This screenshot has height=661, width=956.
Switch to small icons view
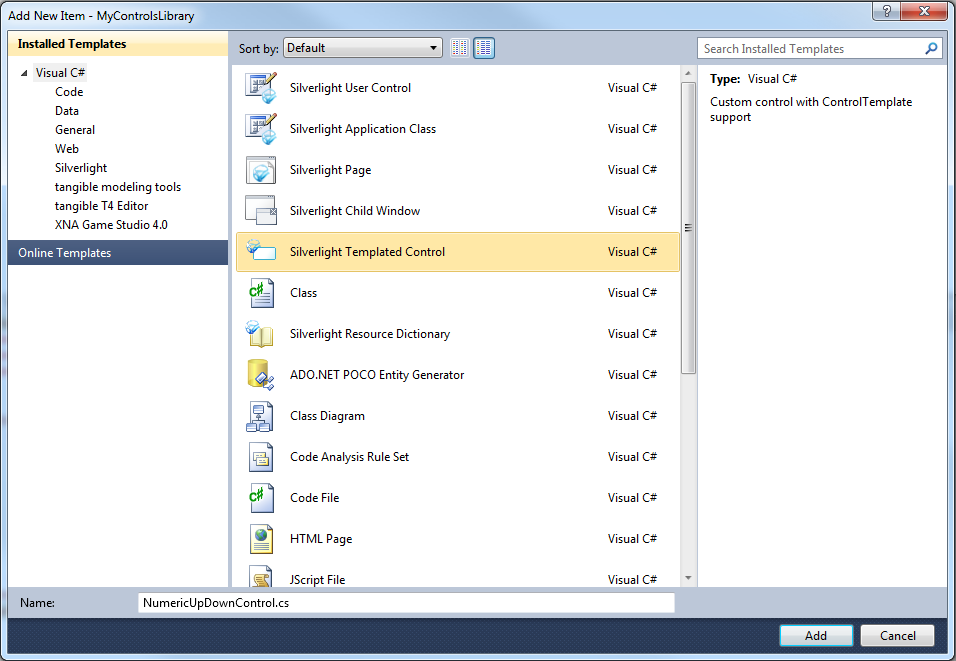click(460, 48)
